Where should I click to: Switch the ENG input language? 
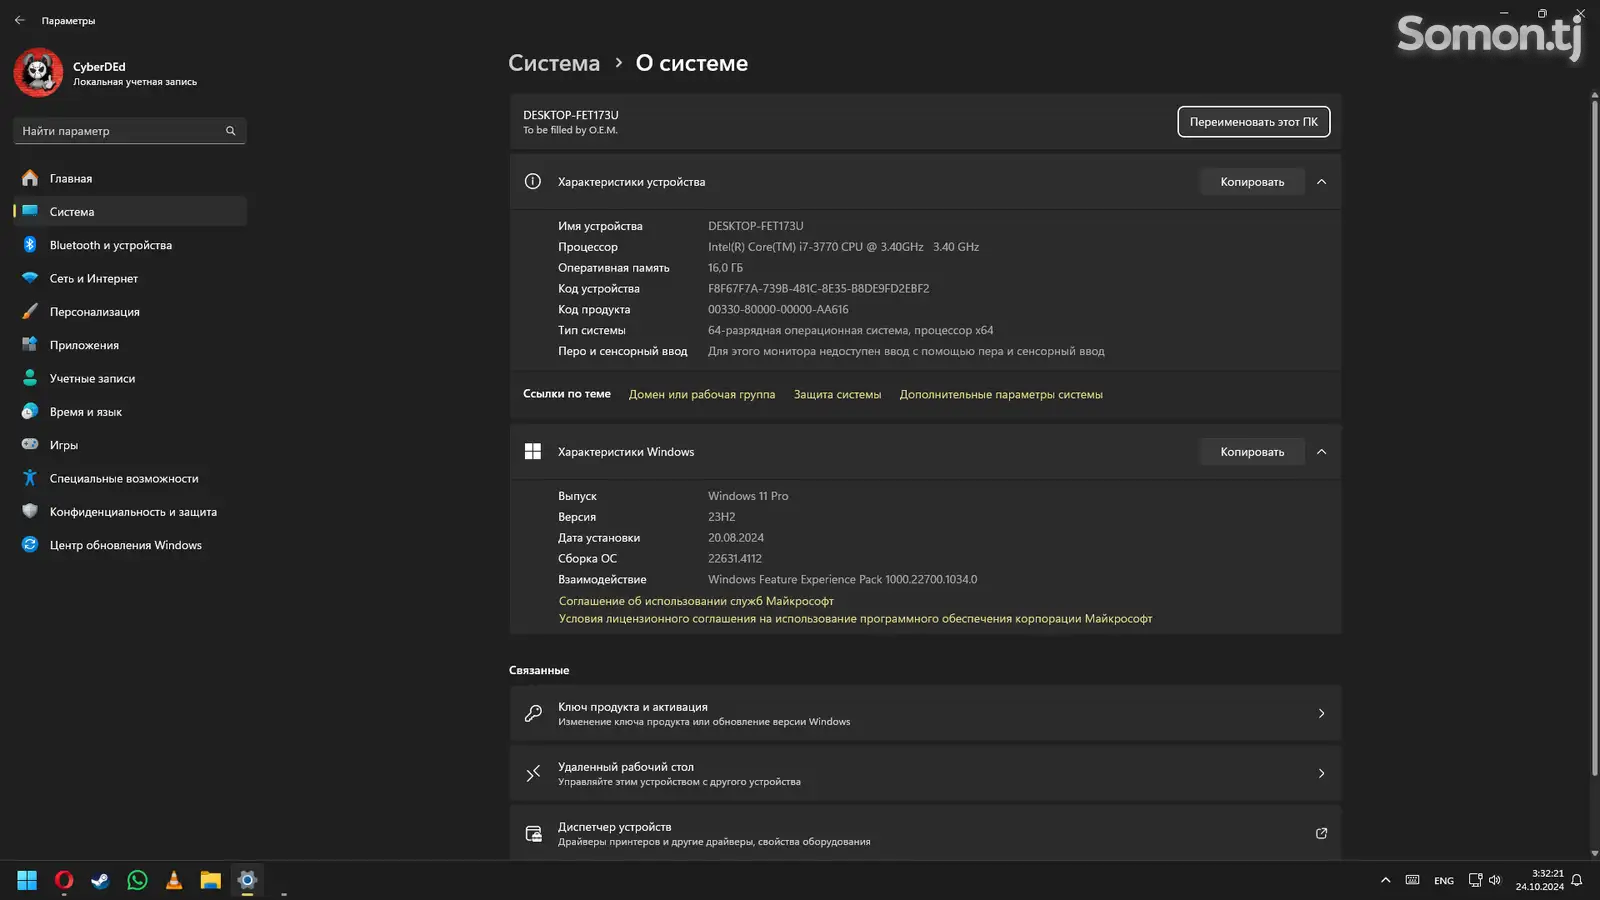(x=1444, y=881)
